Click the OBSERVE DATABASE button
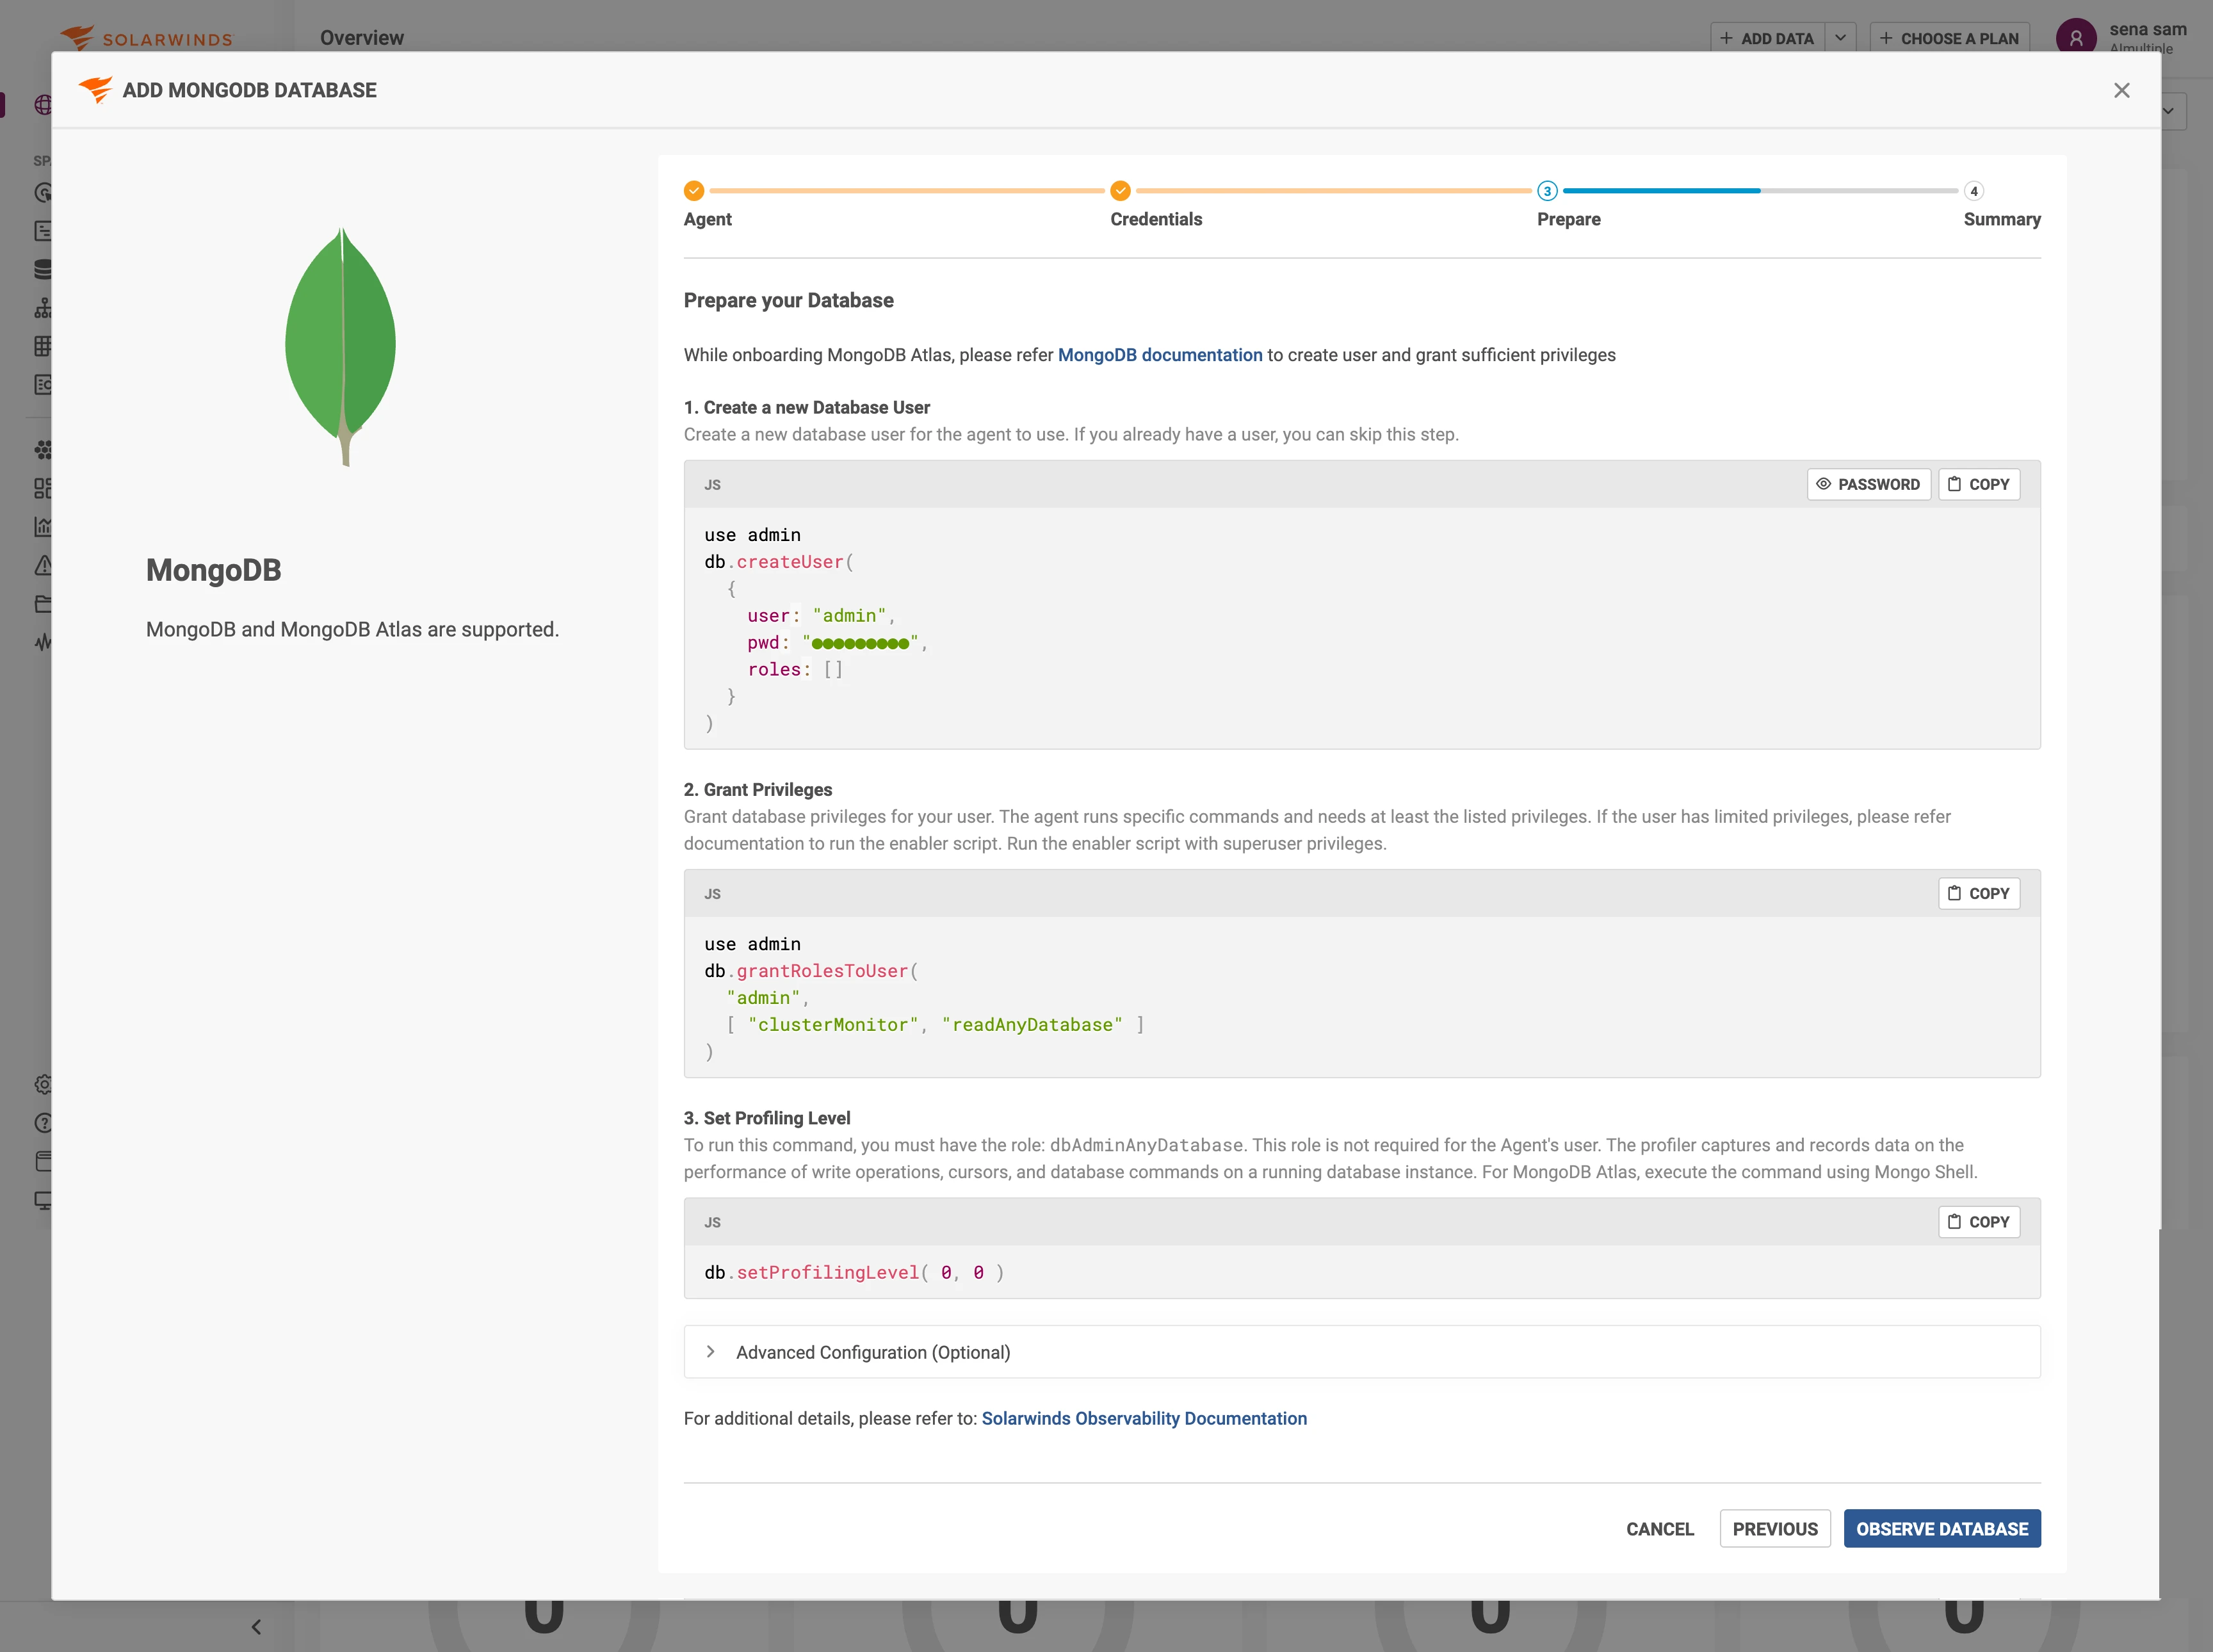 pyautogui.click(x=1941, y=1529)
